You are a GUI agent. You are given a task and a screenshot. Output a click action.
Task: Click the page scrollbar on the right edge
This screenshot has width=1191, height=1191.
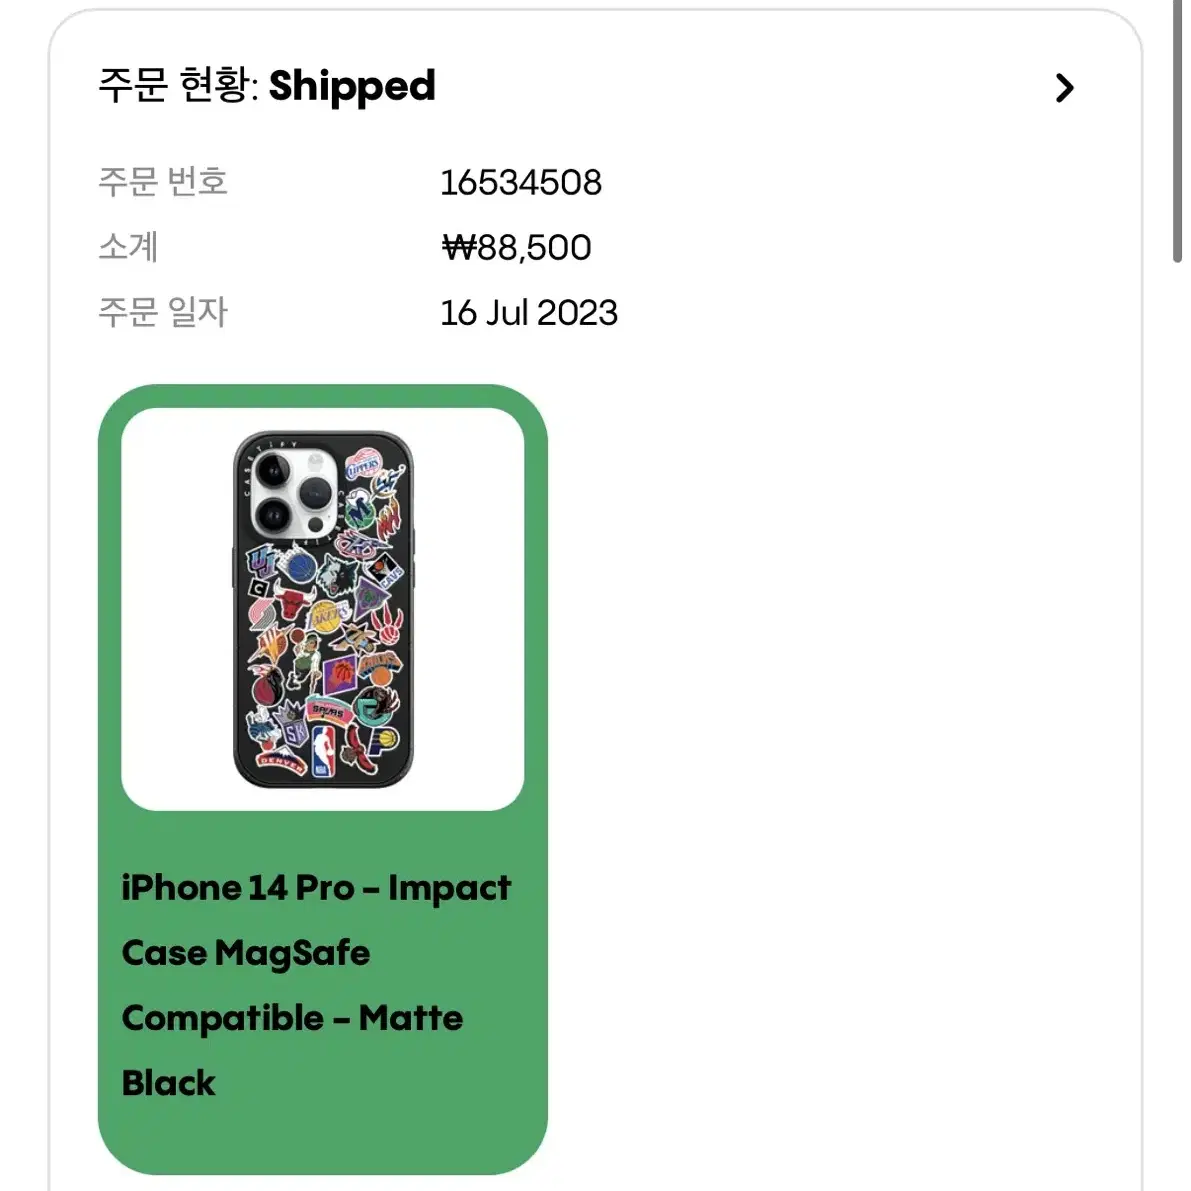click(1177, 131)
